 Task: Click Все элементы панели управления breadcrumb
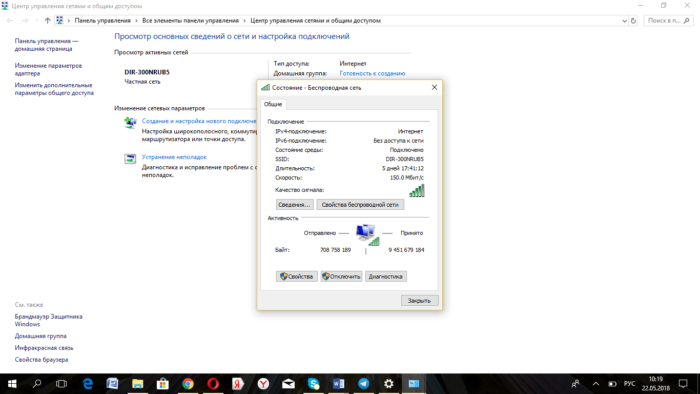pos(191,21)
